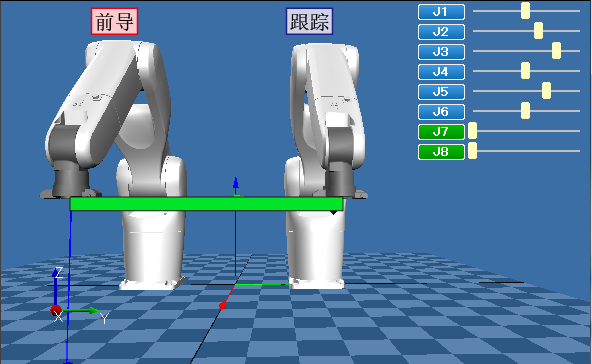Click the J1 slider handle

tap(525, 11)
